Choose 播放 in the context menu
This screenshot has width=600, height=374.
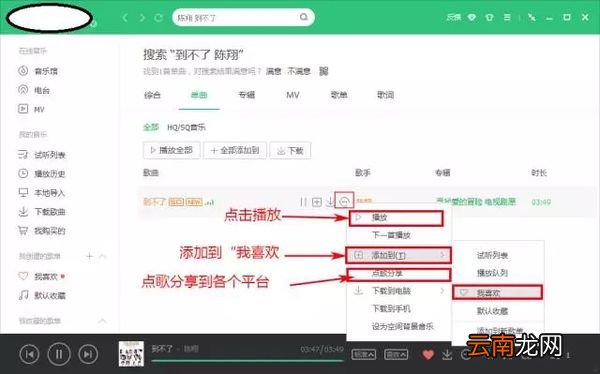click(x=396, y=218)
